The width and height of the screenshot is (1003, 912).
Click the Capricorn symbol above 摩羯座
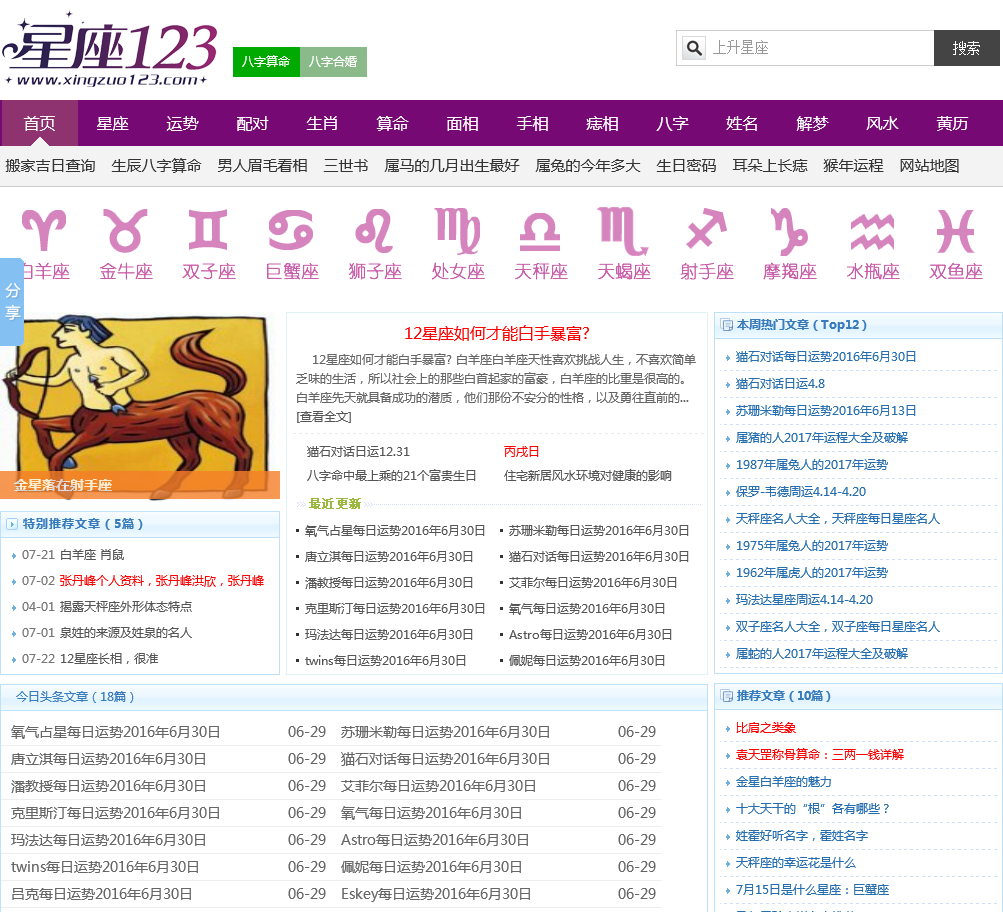click(789, 232)
